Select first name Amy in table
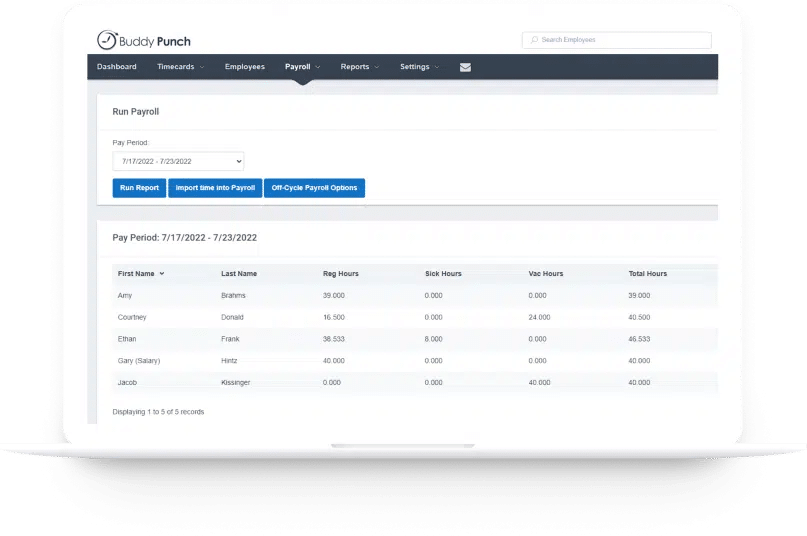 pyautogui.click(x=125, y=296)
